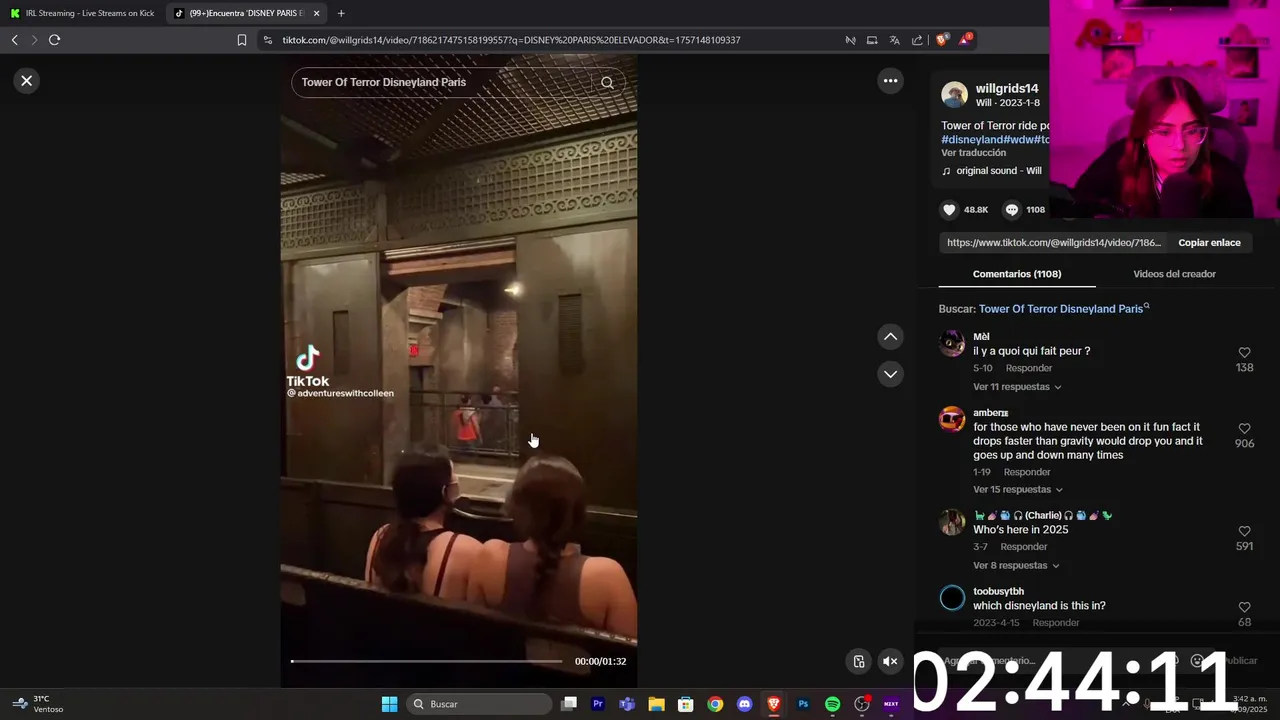
Task: Click the video progress bar
Action: click(x=427, y=661)
